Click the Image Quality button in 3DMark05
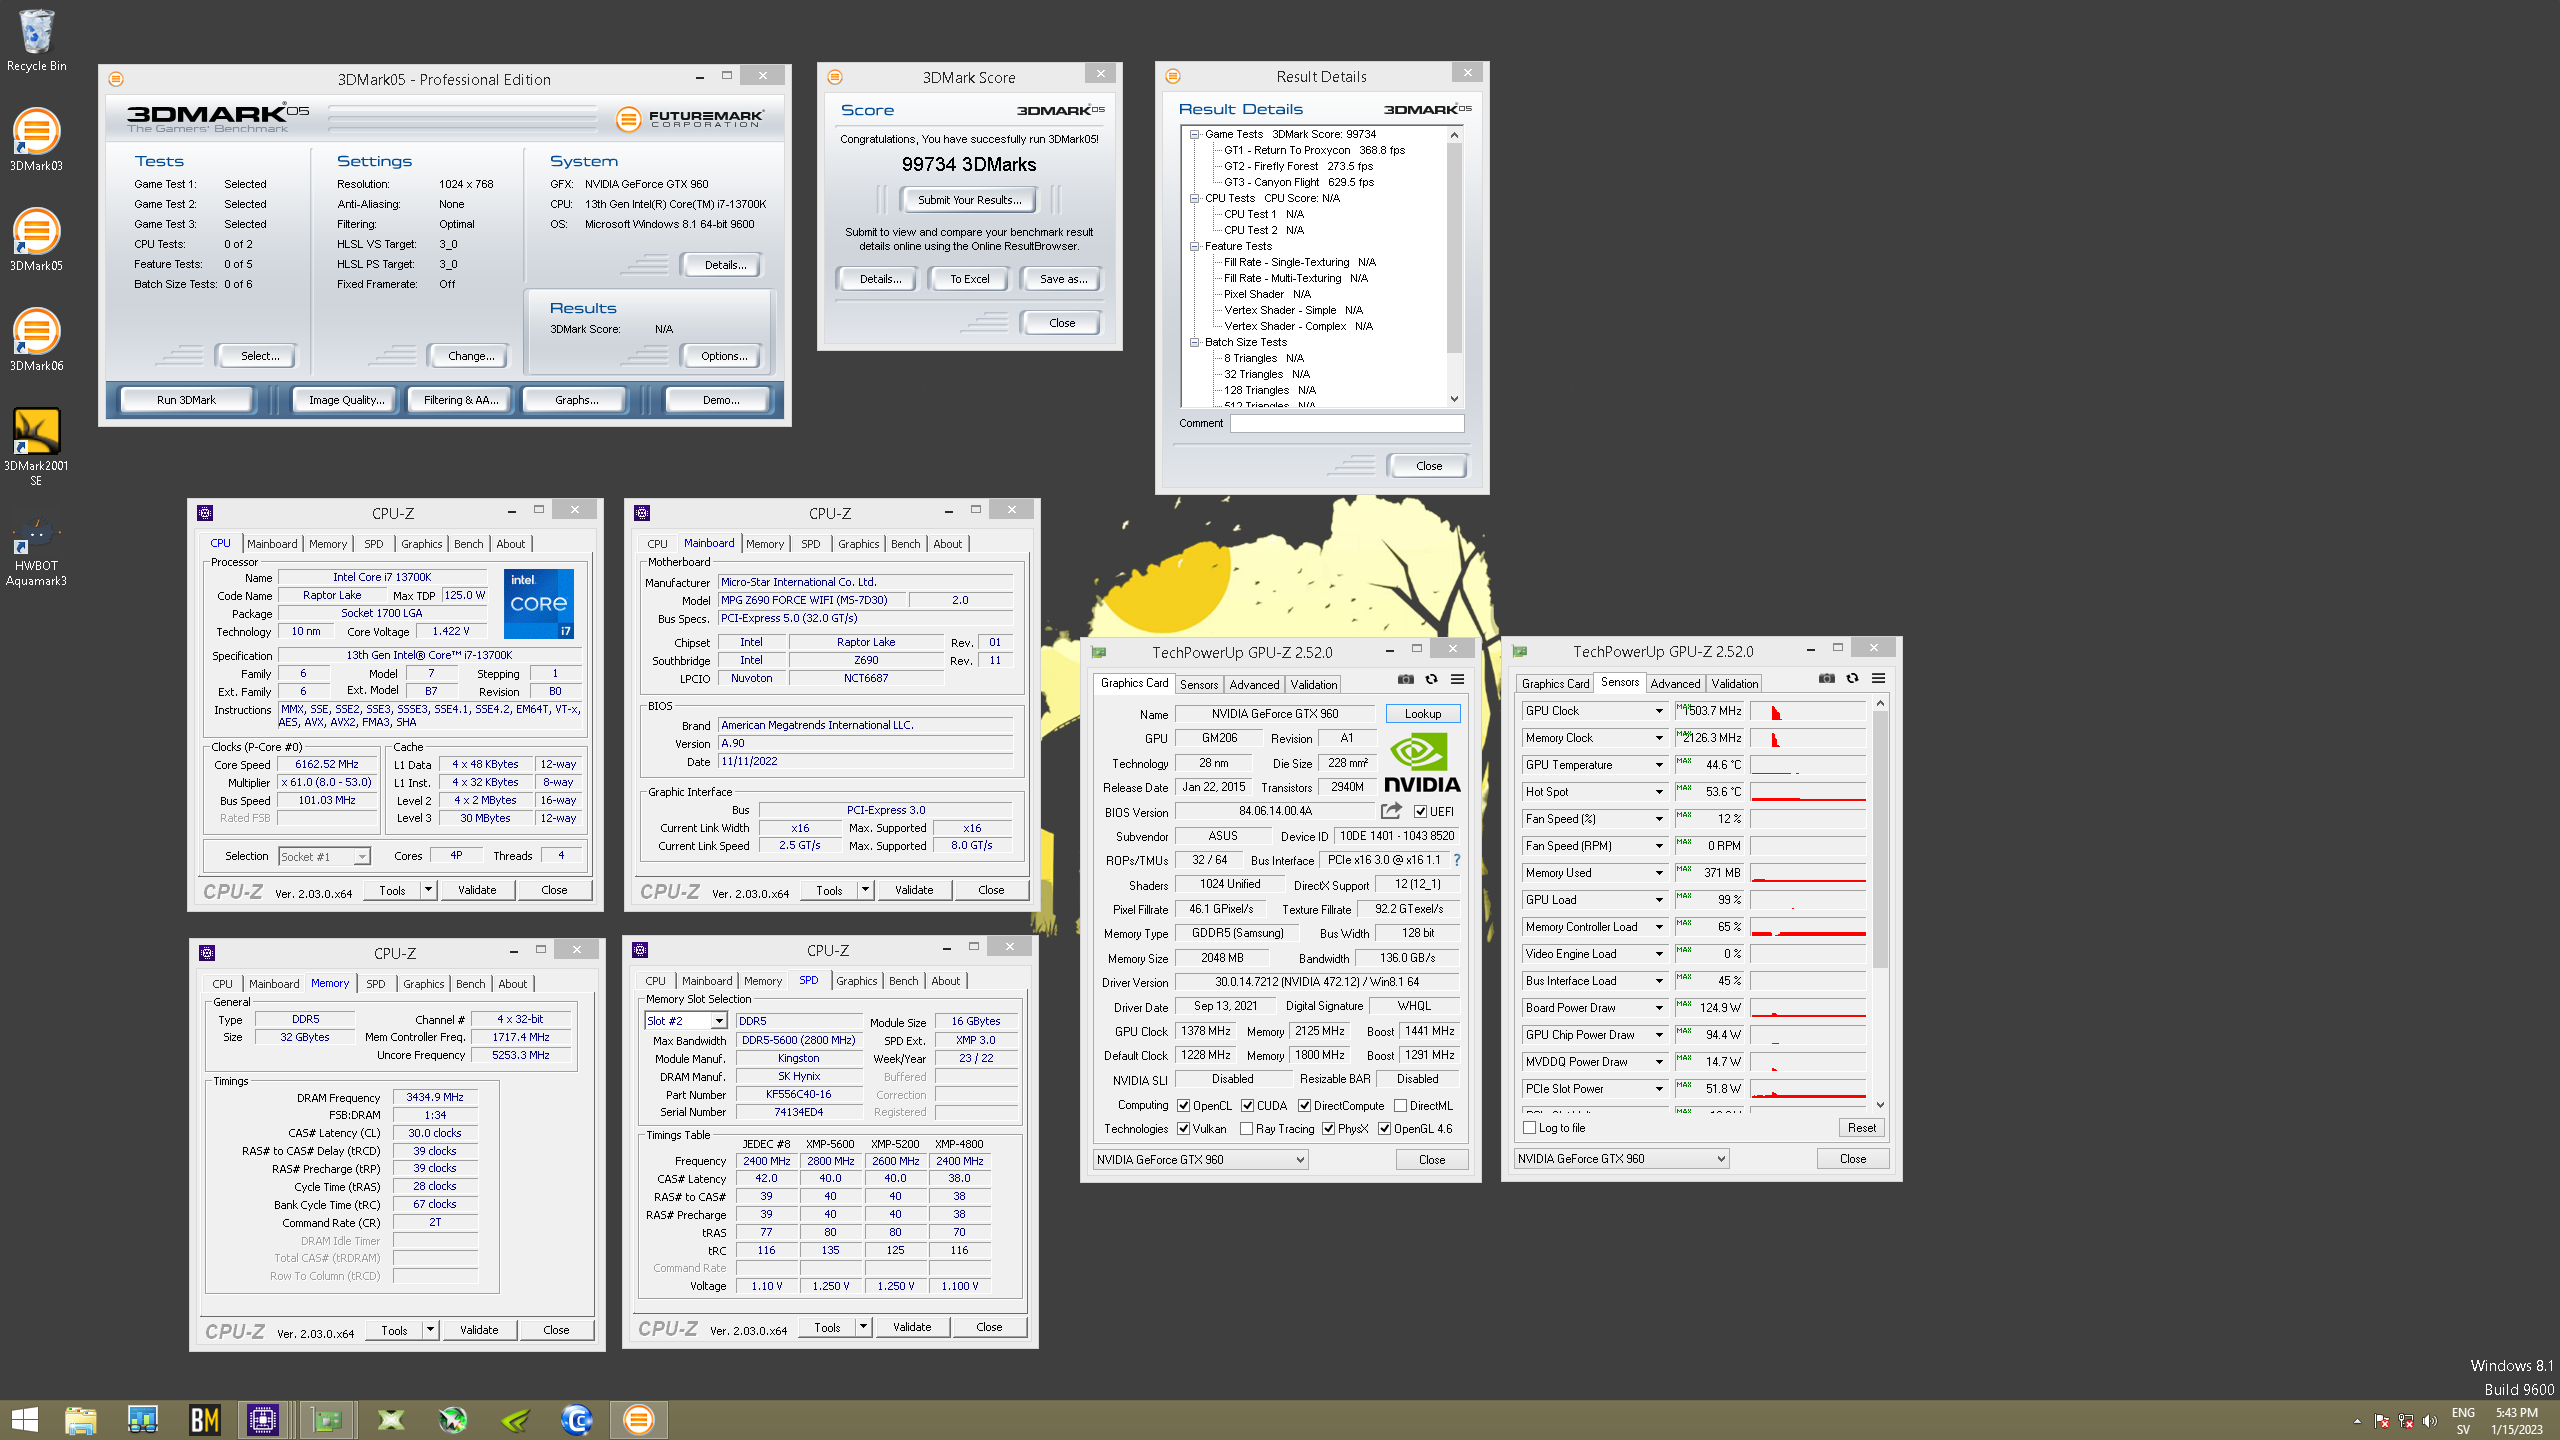 tap(346, 400)
